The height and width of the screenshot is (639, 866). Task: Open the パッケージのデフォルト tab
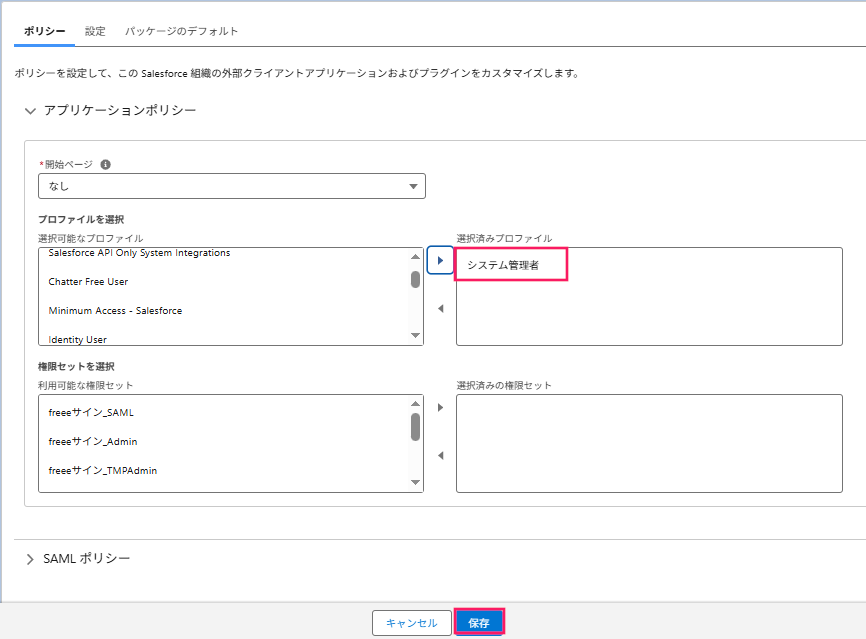(x=181, y=31)
